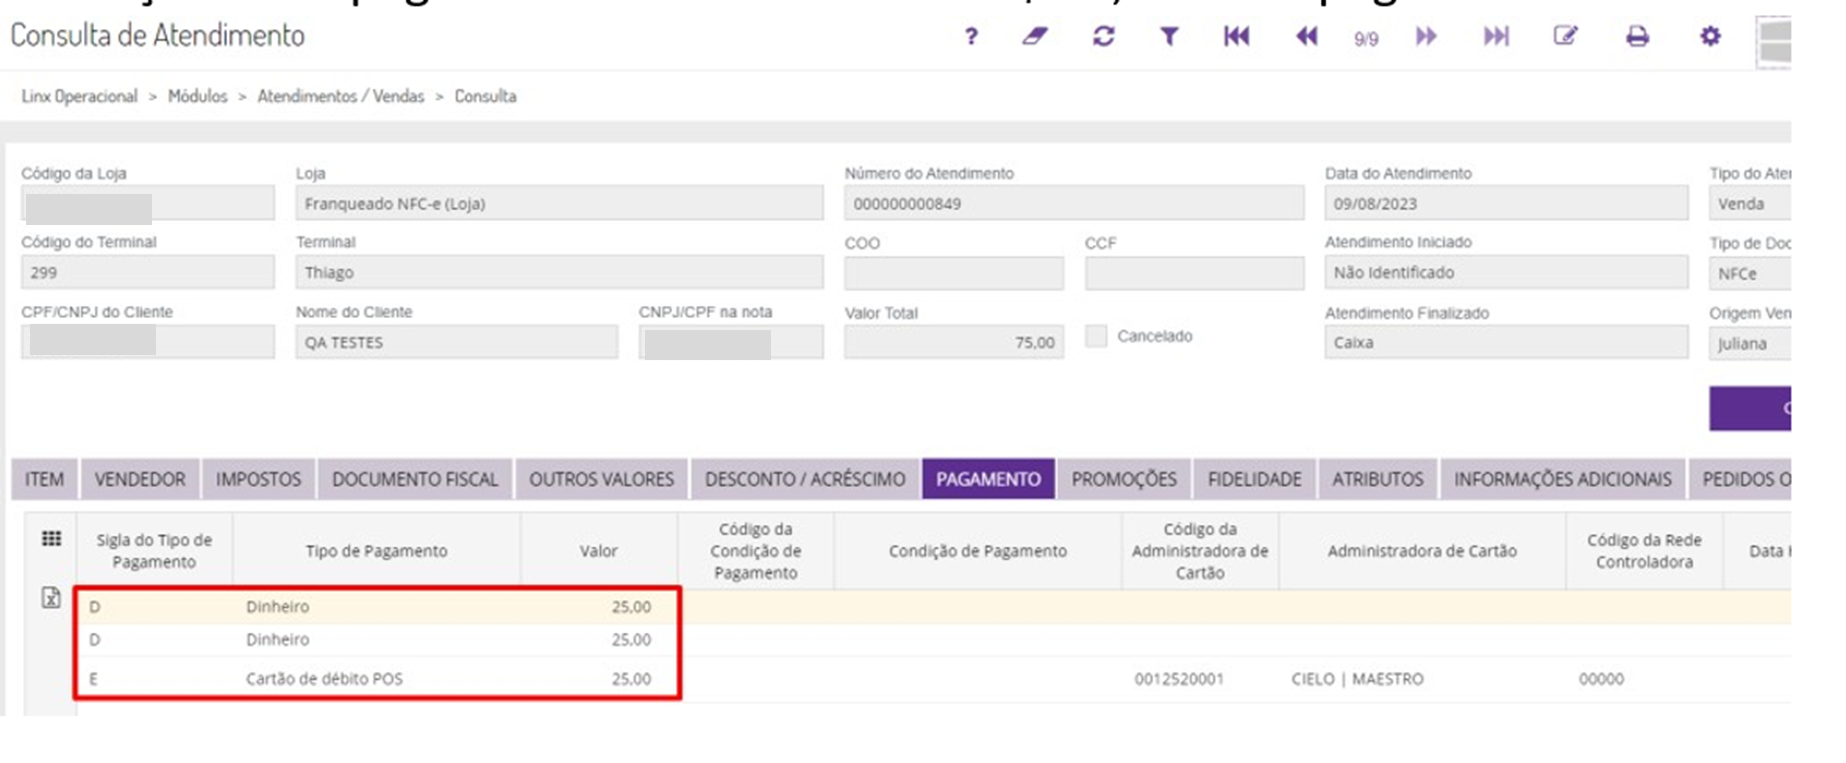Click the CNPJ/CPF na nota field

coord(731,342)
